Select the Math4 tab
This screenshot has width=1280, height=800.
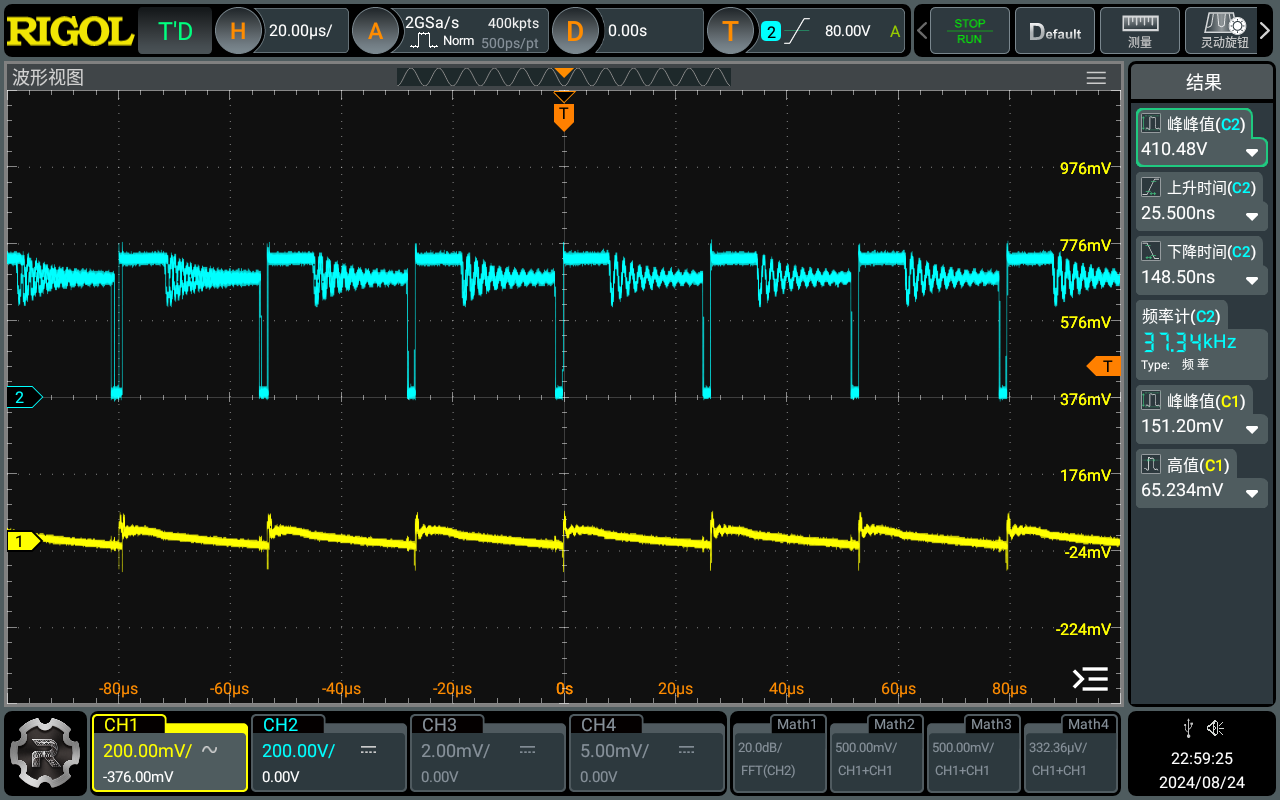click(x=1070, y=753)
